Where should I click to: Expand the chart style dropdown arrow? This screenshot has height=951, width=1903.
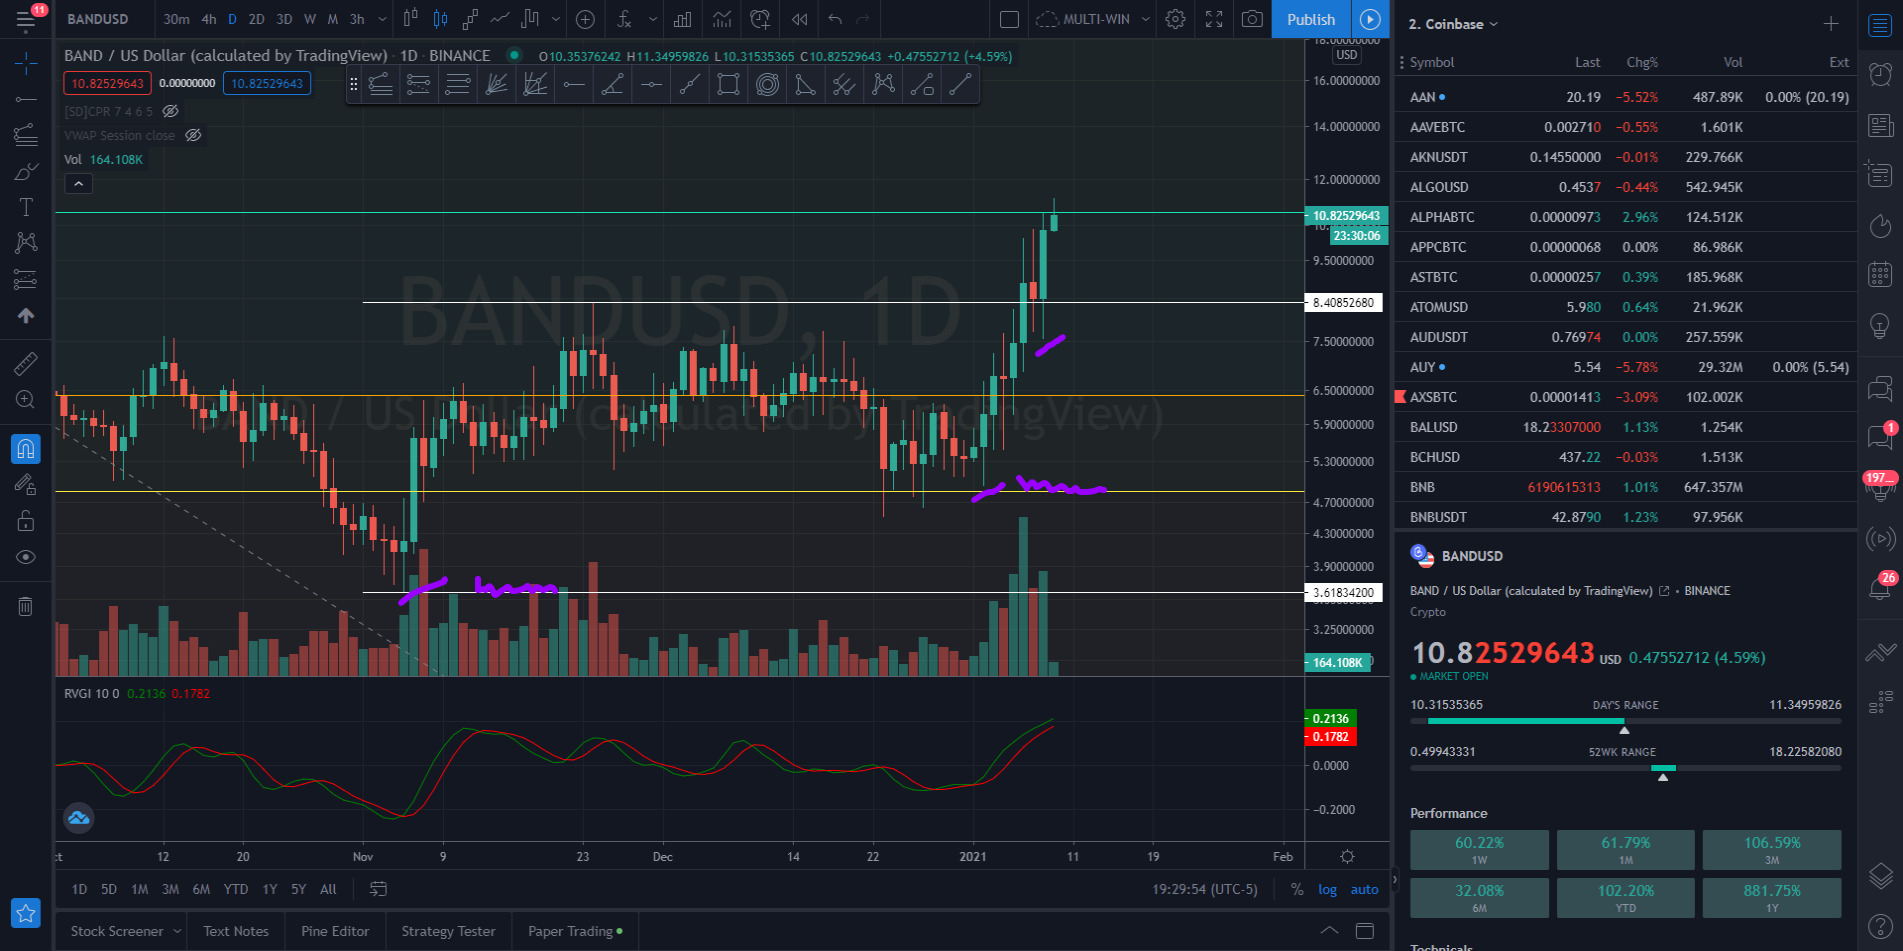coord(556,19)
